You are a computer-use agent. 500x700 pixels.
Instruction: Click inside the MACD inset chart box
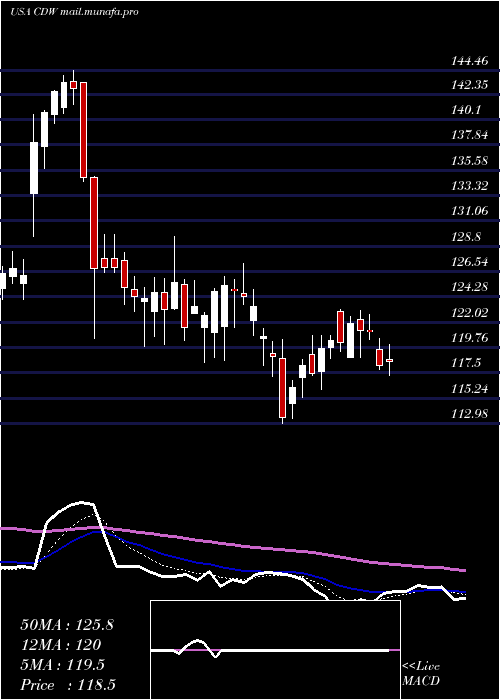(x=275, y=650)
